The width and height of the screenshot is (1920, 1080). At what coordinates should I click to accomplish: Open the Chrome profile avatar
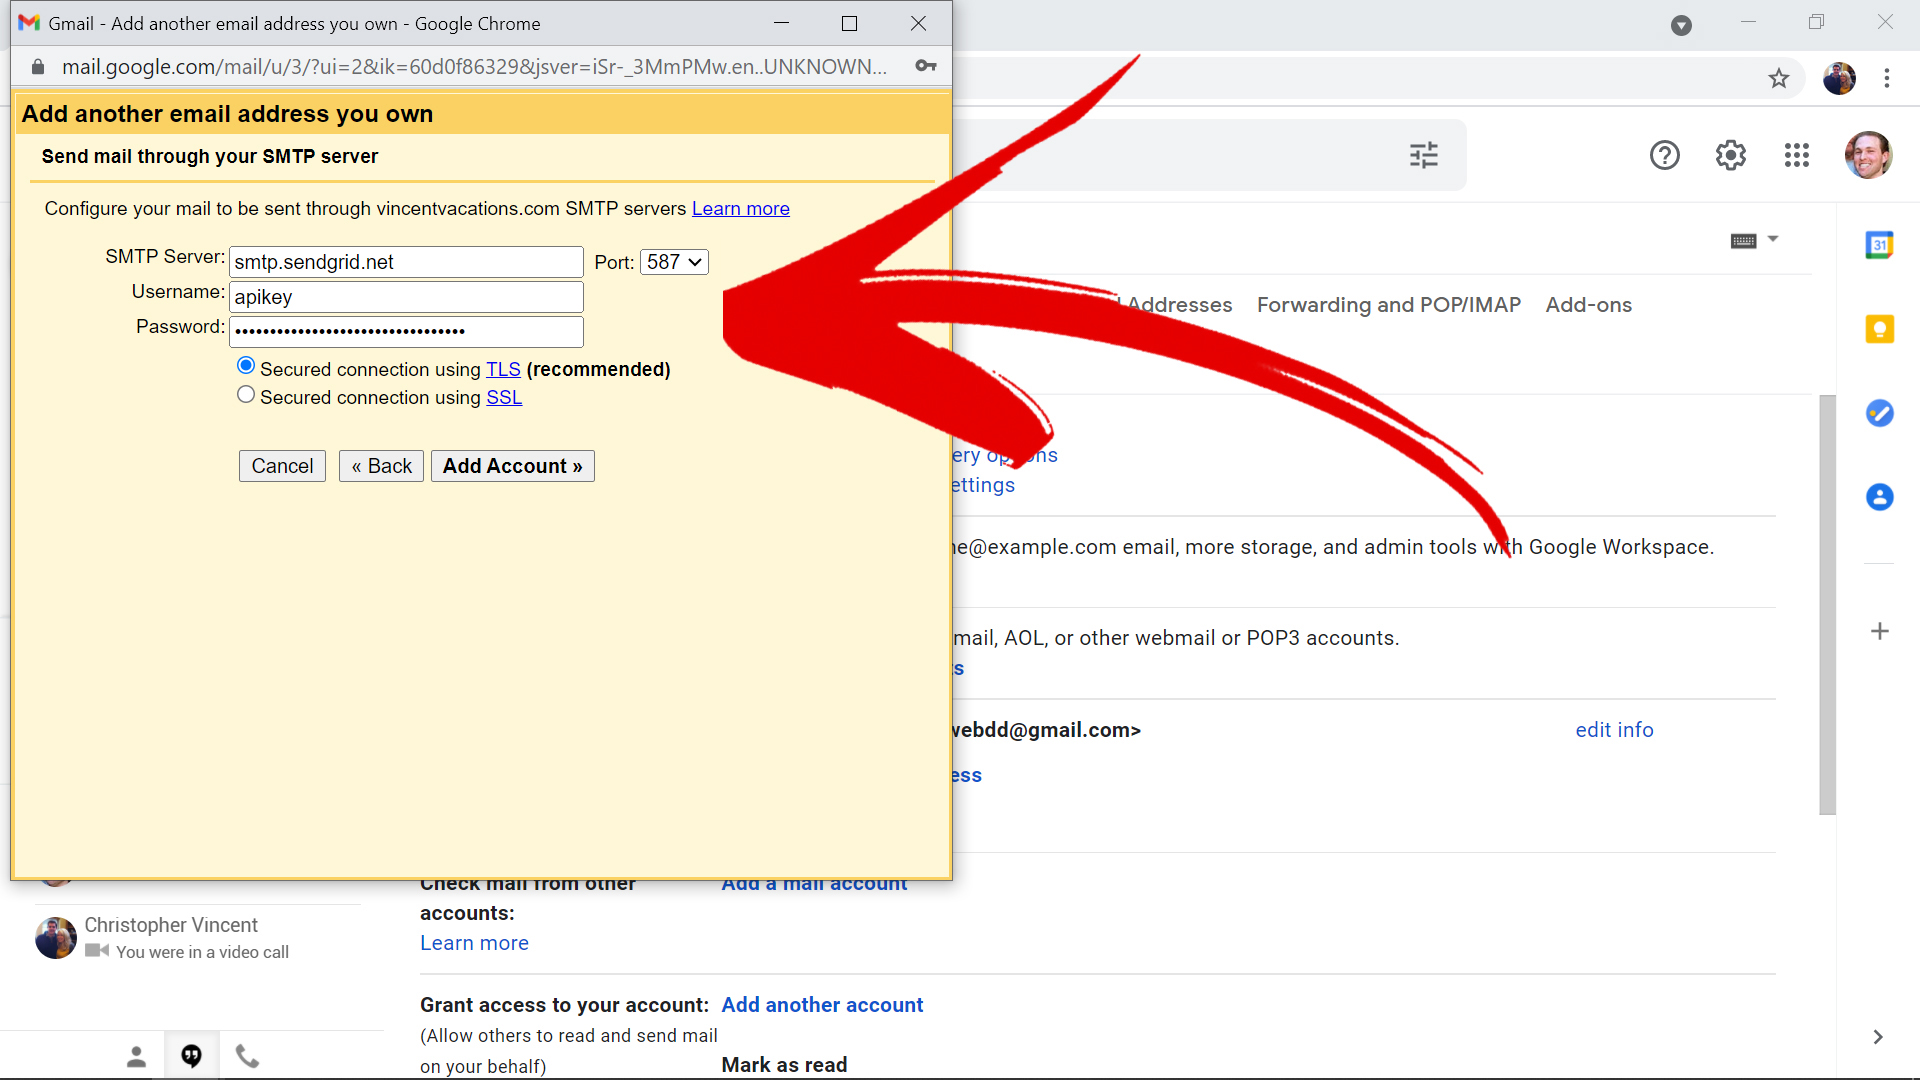point(1839,78)
